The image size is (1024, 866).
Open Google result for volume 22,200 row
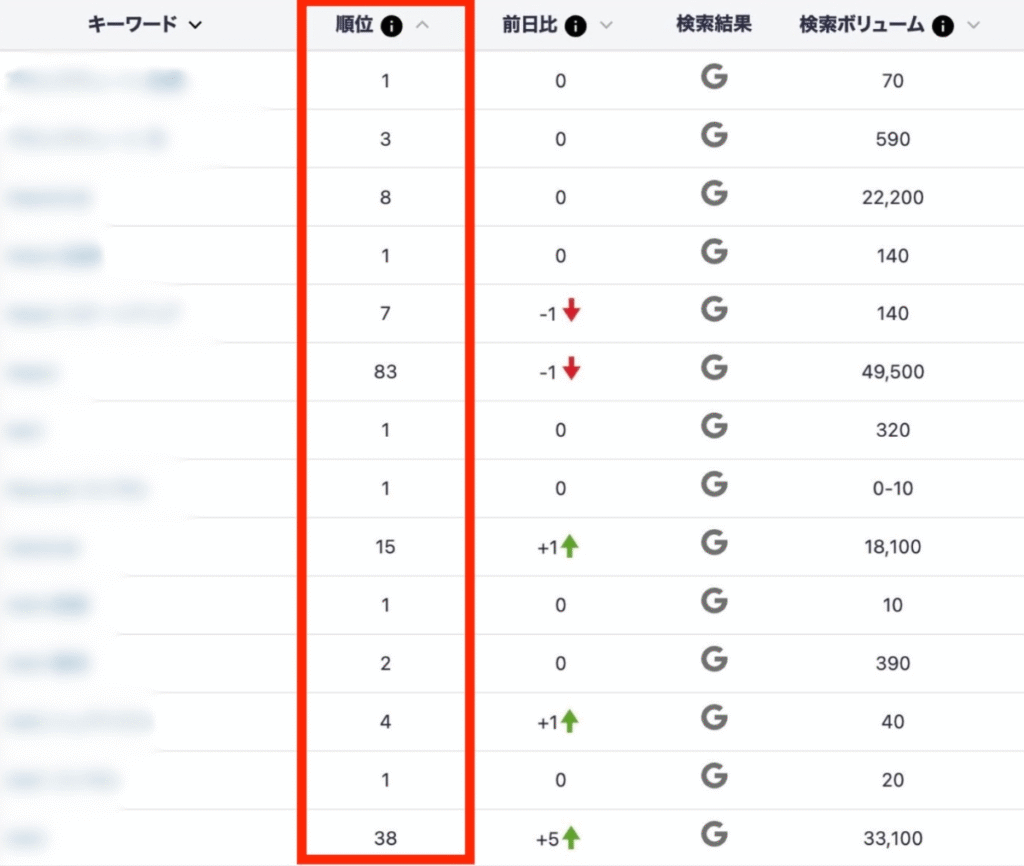pyautogui.click(x=714, y=194)
